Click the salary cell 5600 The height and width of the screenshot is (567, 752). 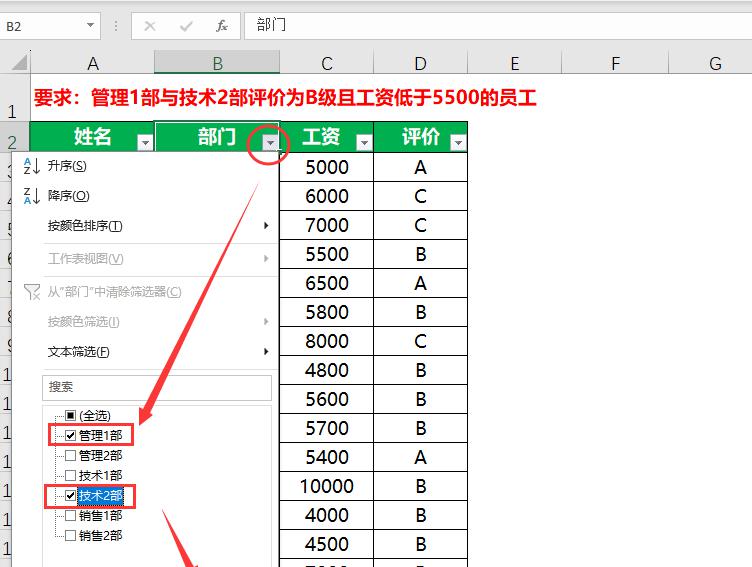327,399
